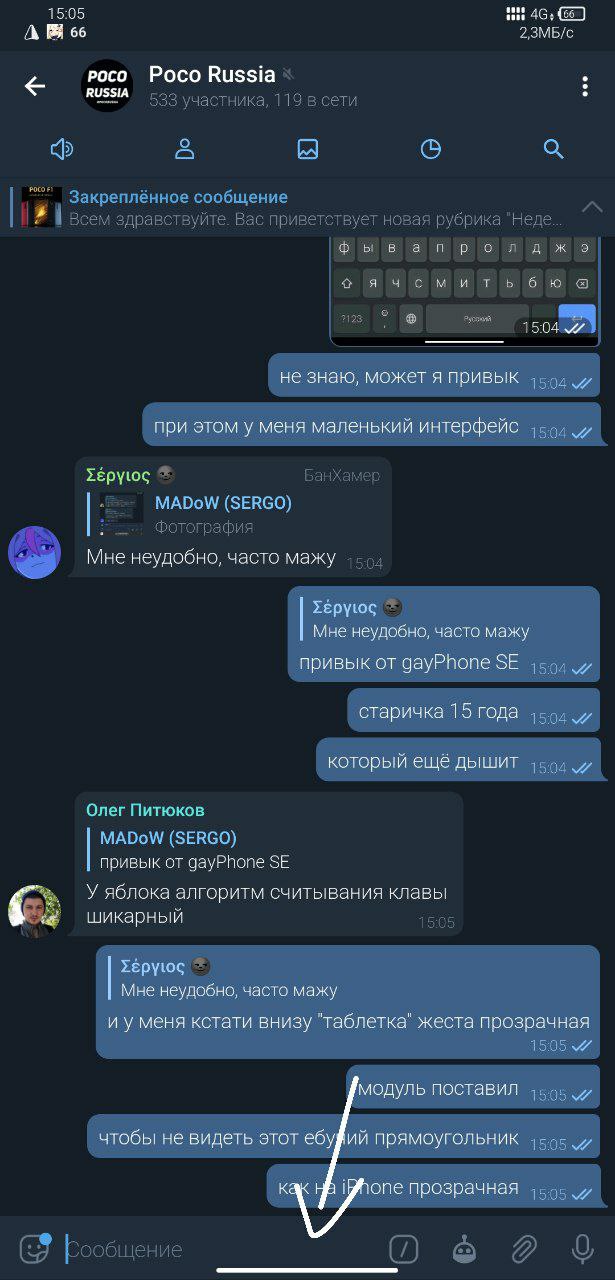Screen dimensions: 615x1280
Task: Open the keyboard screenshot photo message
Action: tap(465, 290)
